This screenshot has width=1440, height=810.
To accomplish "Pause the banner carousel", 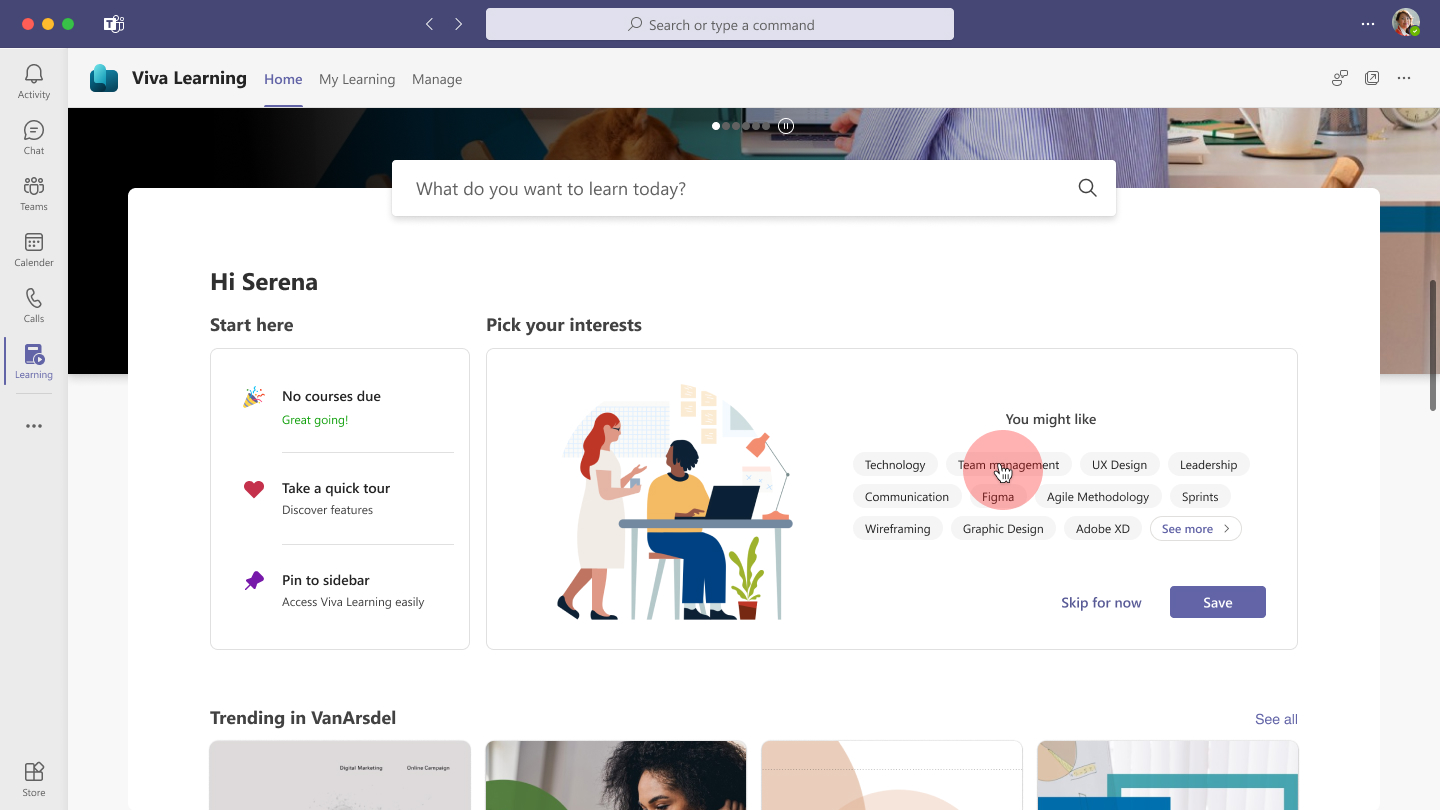I will (x=786, y=126).
